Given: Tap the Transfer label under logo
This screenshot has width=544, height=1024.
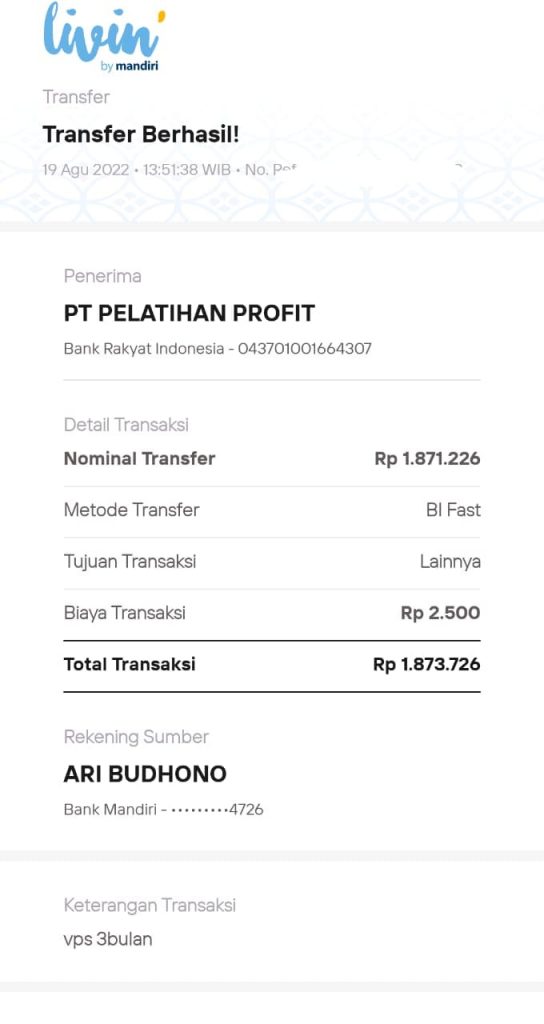Looking at the screenshot, I should point(76,97).
